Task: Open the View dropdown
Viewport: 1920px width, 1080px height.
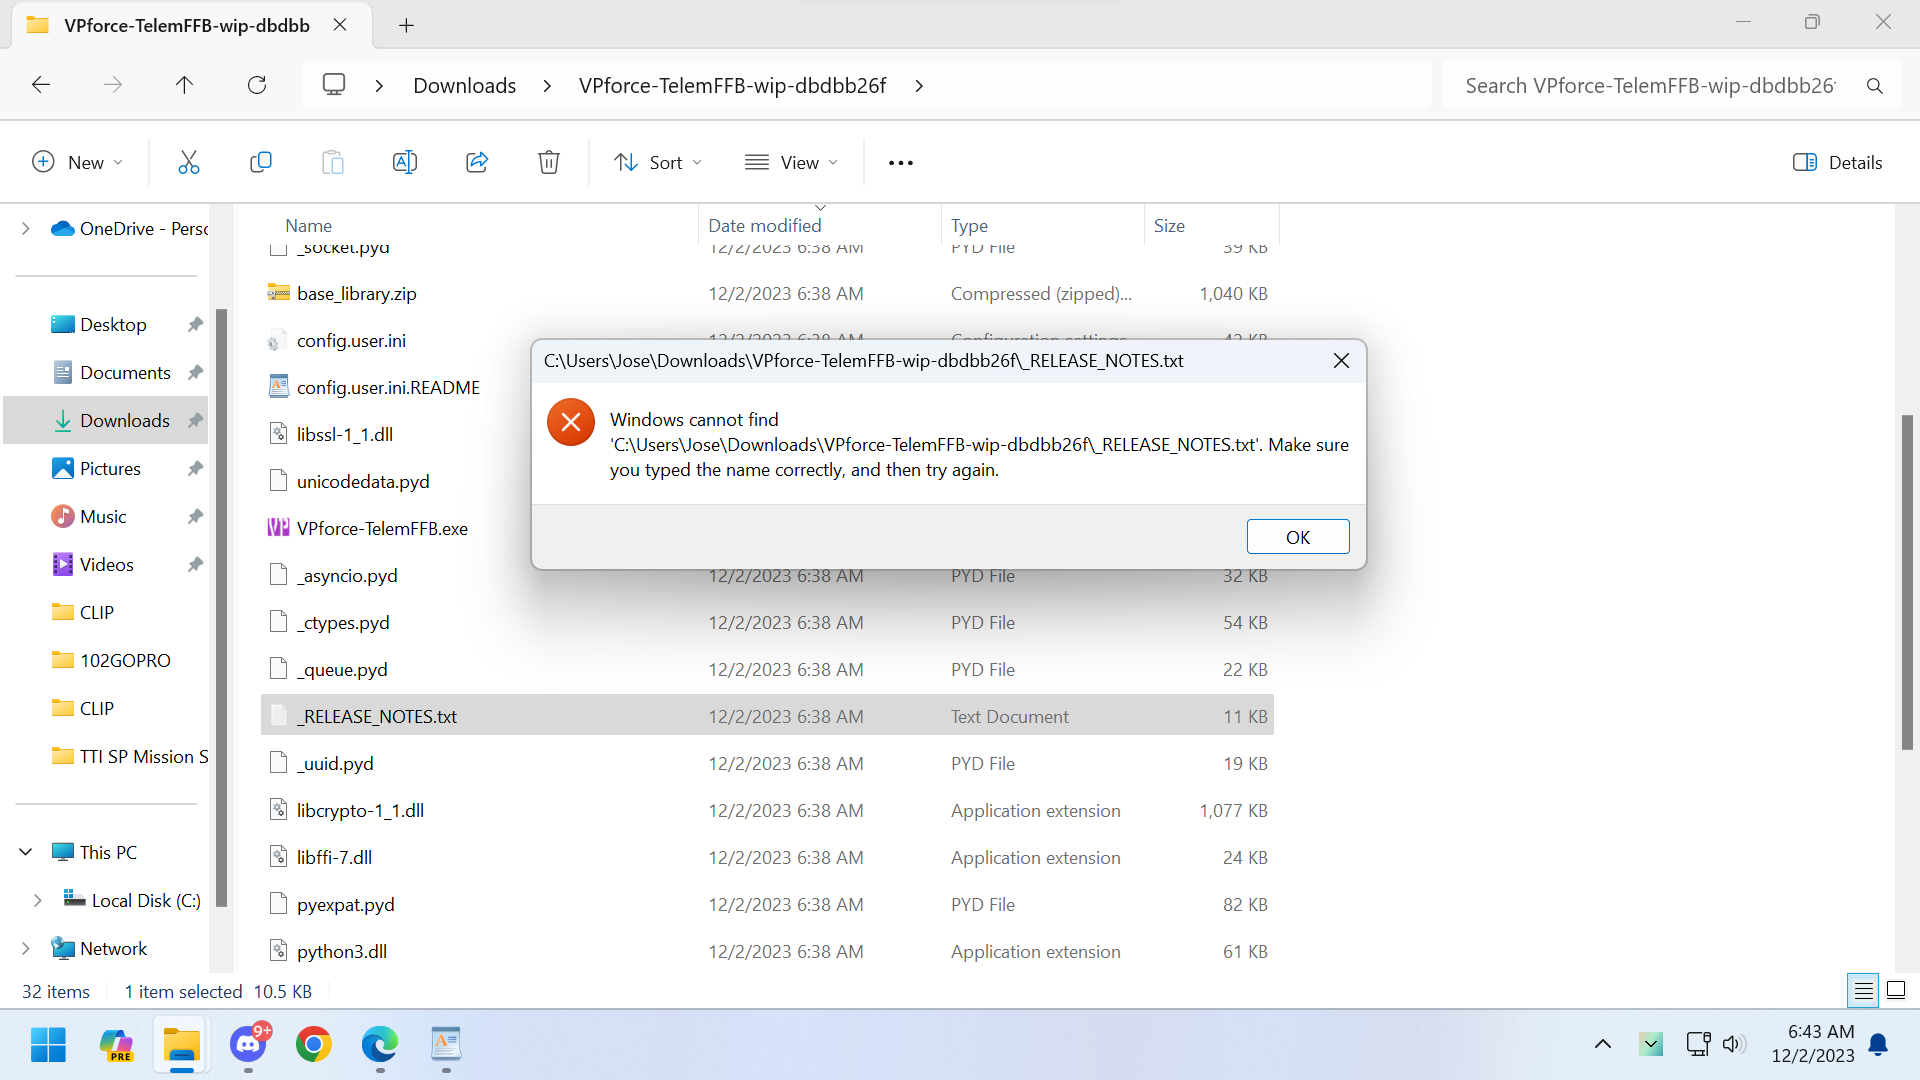Action: click(x=791, y=162)
